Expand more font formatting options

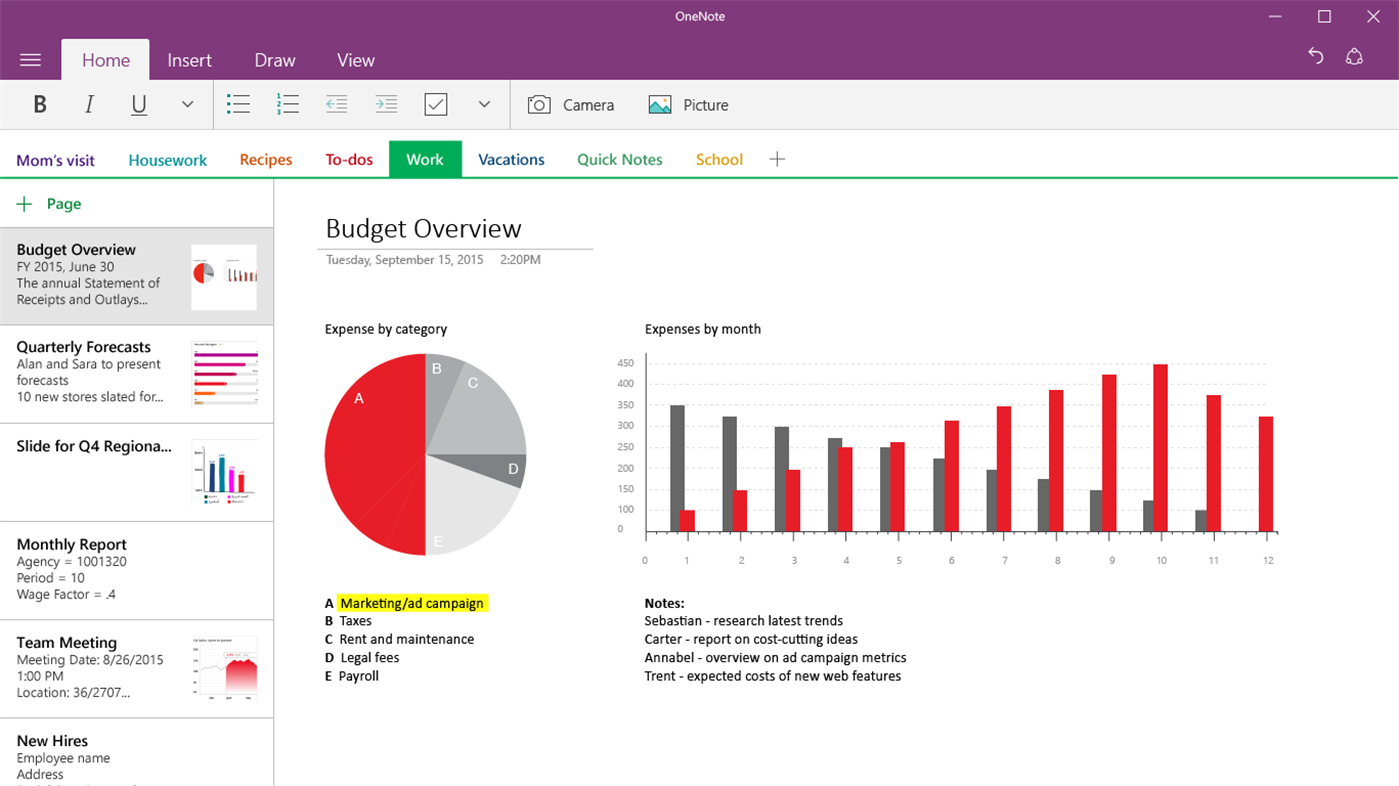187,104
